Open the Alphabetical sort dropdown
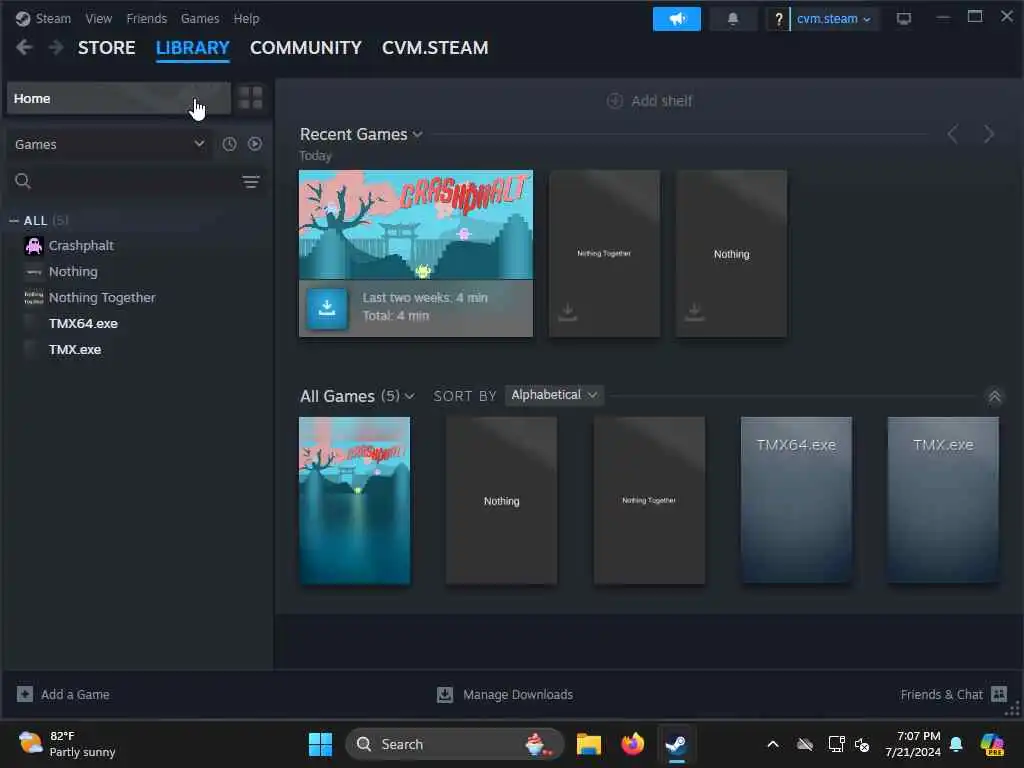Image resolution: width=1024 pixels, height=768 pixels. point(554,394)
